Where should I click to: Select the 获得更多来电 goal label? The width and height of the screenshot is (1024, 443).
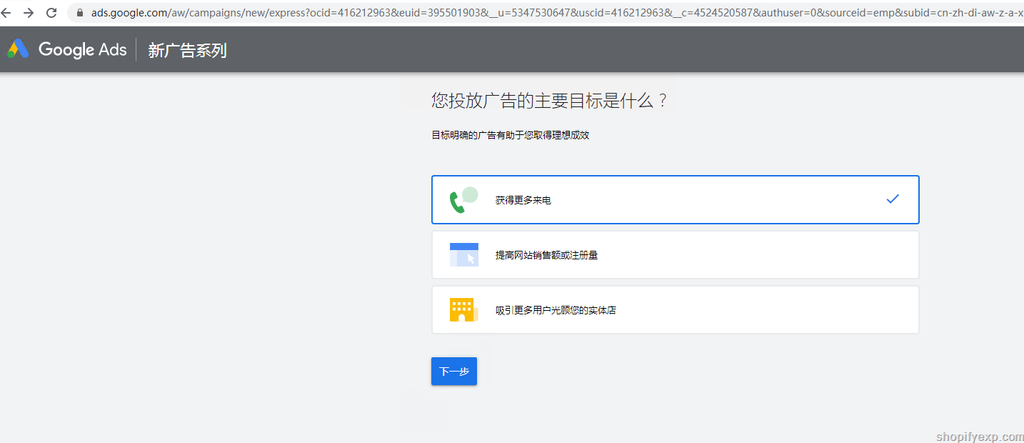tap(523, 200)
